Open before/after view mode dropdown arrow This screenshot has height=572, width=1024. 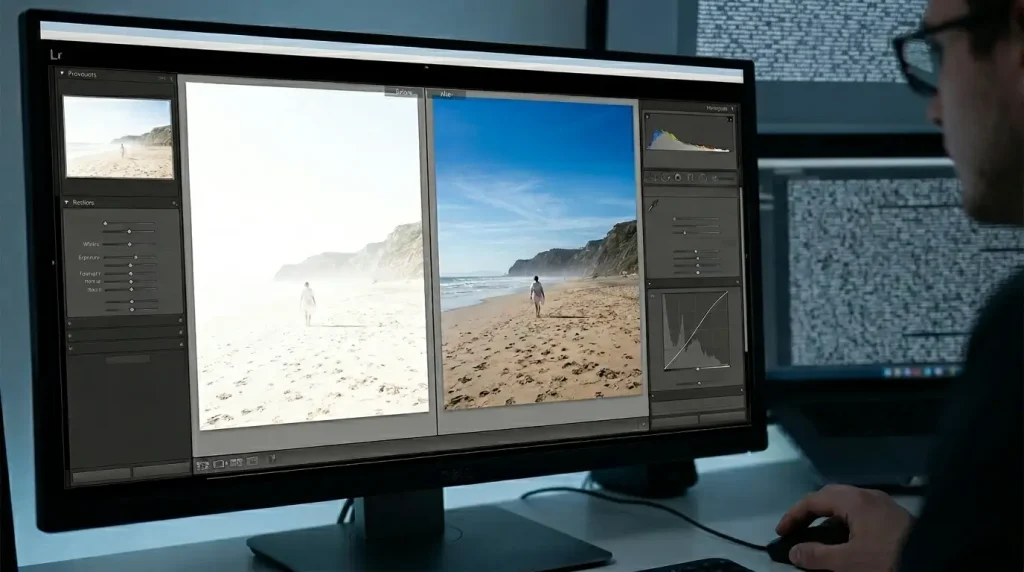227,464
